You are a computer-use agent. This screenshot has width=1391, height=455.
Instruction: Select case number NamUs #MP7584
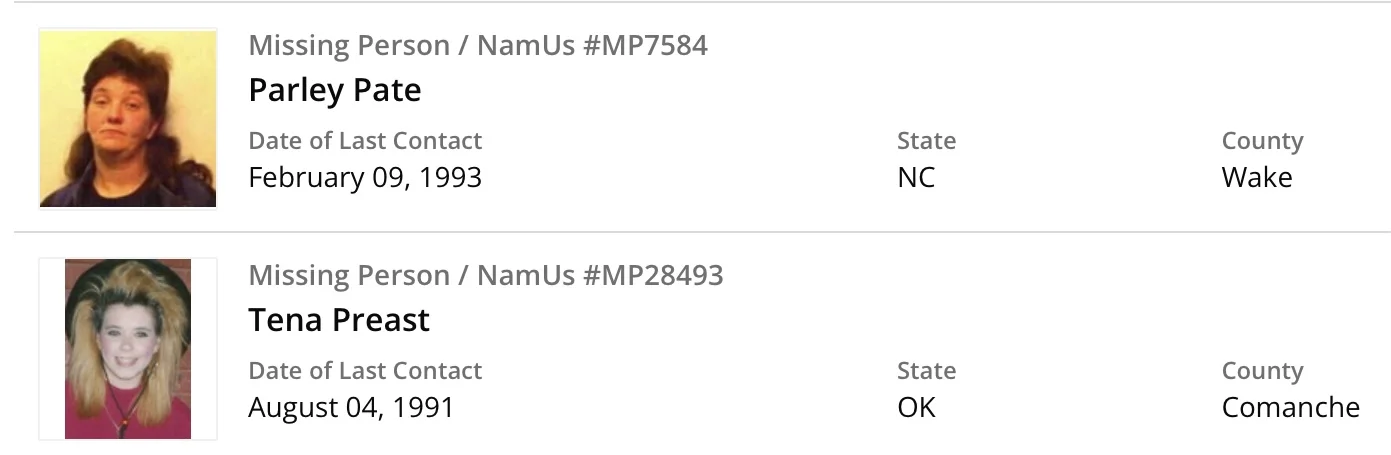(x=592, y=45)
